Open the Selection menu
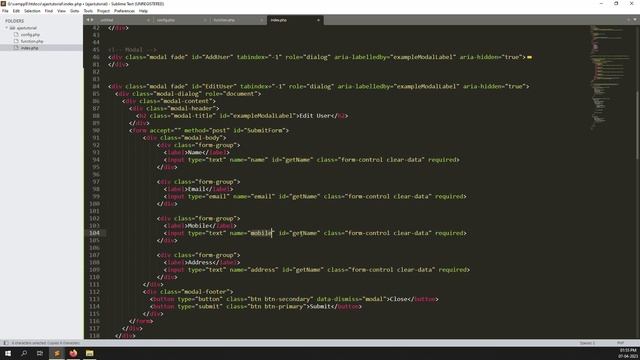The height and width of the screenshot is (360, 640). click(x=32, y=11)
